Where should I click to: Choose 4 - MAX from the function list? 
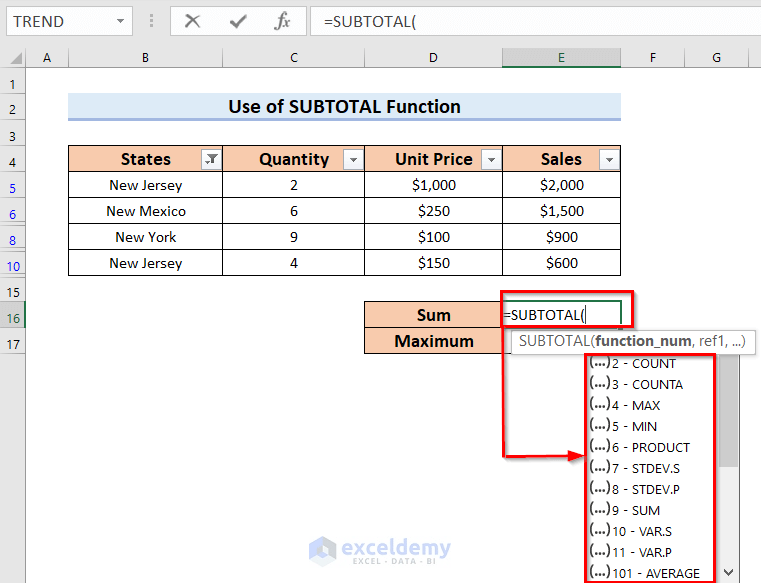coord(650,405)
